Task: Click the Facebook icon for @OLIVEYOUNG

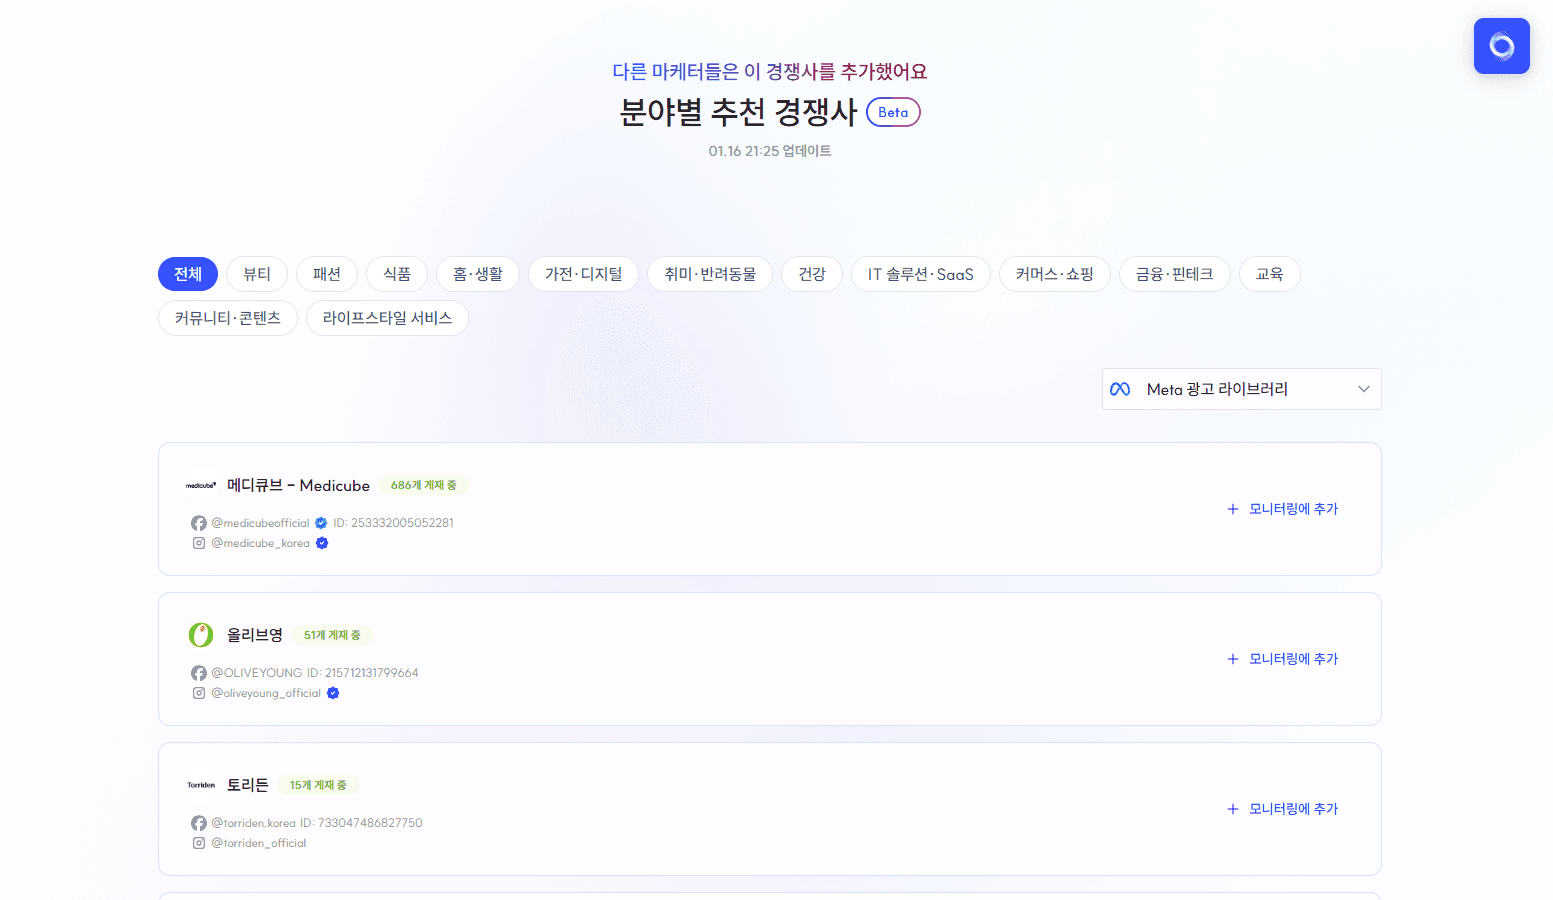Action: point(199,673)
